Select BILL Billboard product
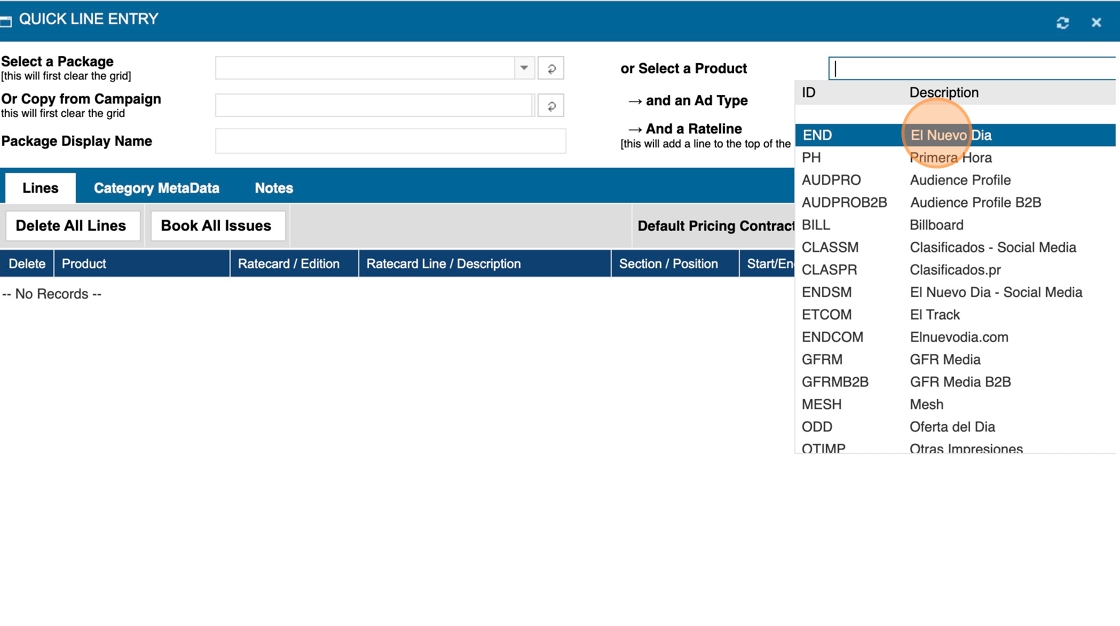Viewport: 1120px width, 626px height. point(955,225)
